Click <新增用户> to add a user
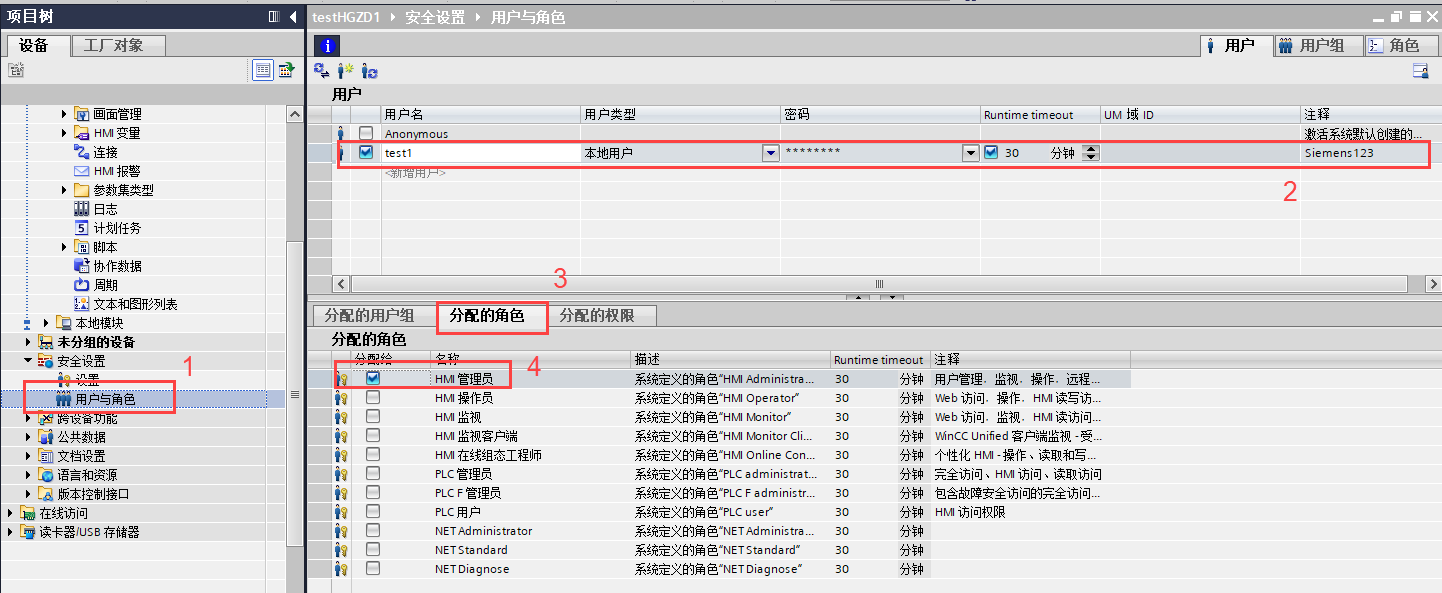Image resolution: width=1442 pixels, height=593 pixels. tap(417, 172)
